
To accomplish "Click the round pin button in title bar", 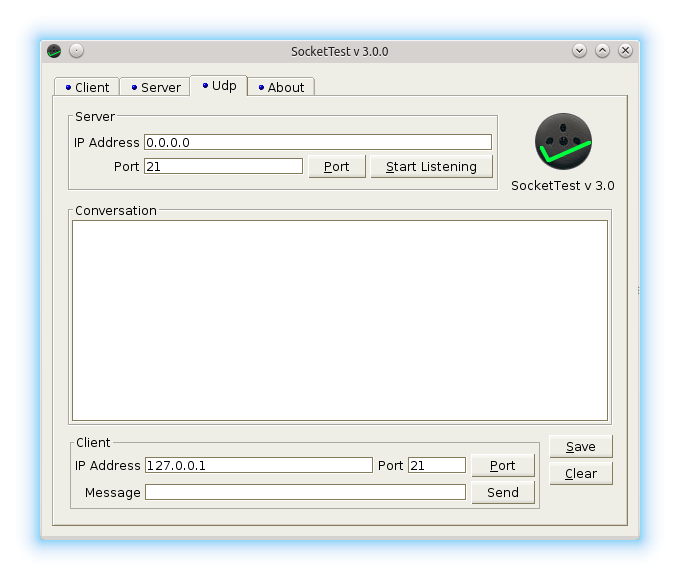I will coord(77,51).
